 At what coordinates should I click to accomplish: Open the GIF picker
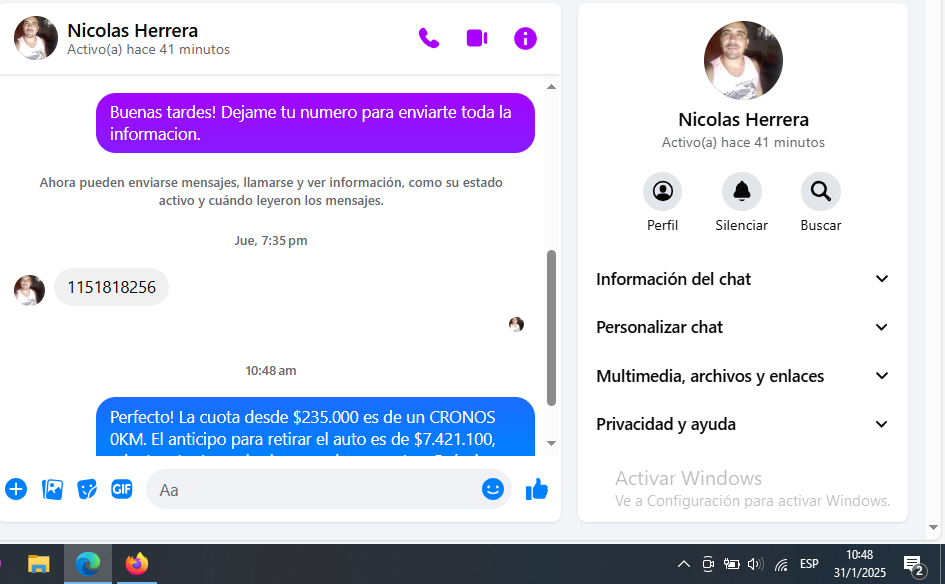click(122, 489)
